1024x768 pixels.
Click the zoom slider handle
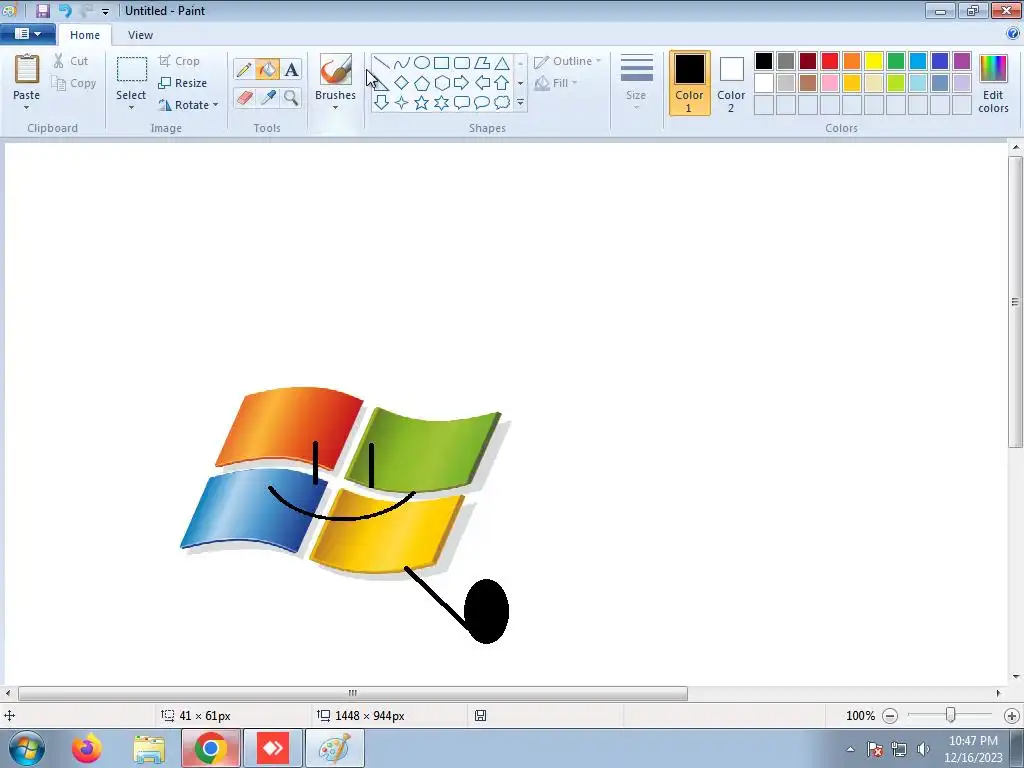click(x=951, y=716)
